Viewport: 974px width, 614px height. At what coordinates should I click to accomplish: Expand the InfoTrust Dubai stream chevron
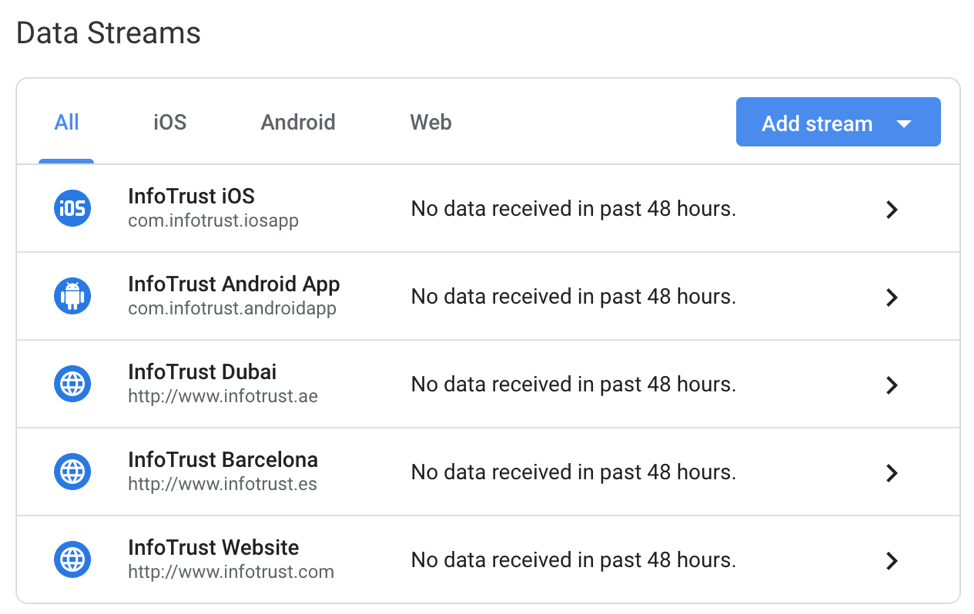point(892,385)
